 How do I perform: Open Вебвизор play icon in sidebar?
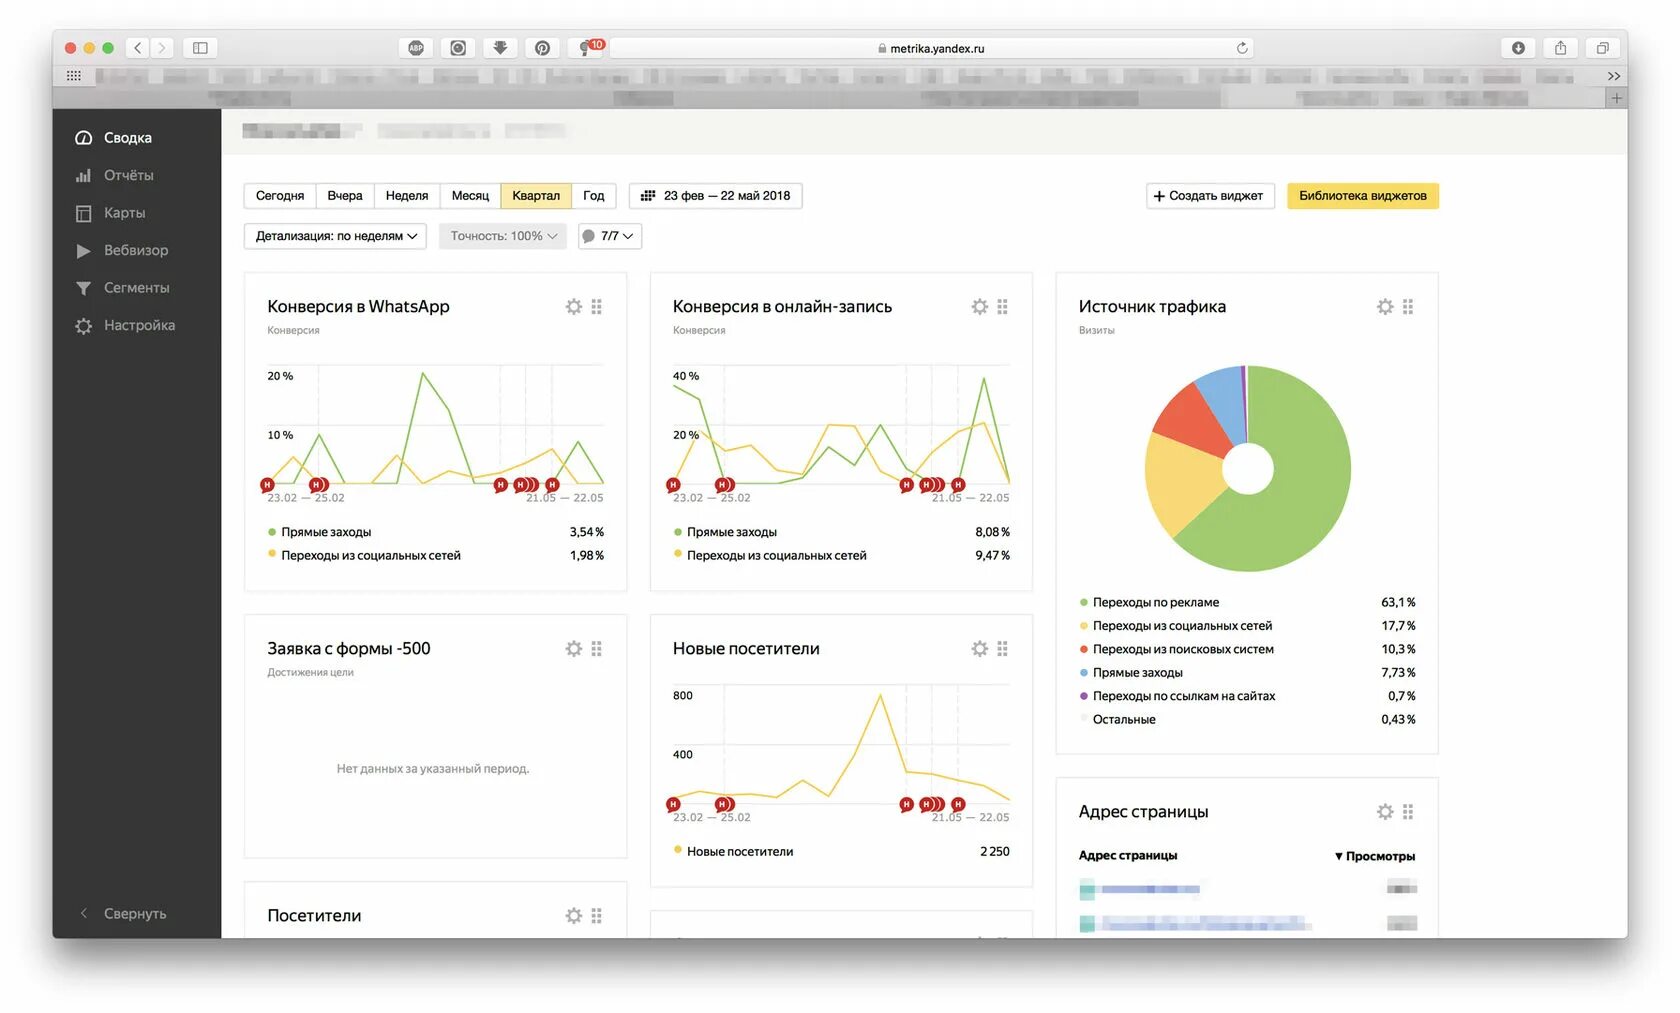click(84, 250)
